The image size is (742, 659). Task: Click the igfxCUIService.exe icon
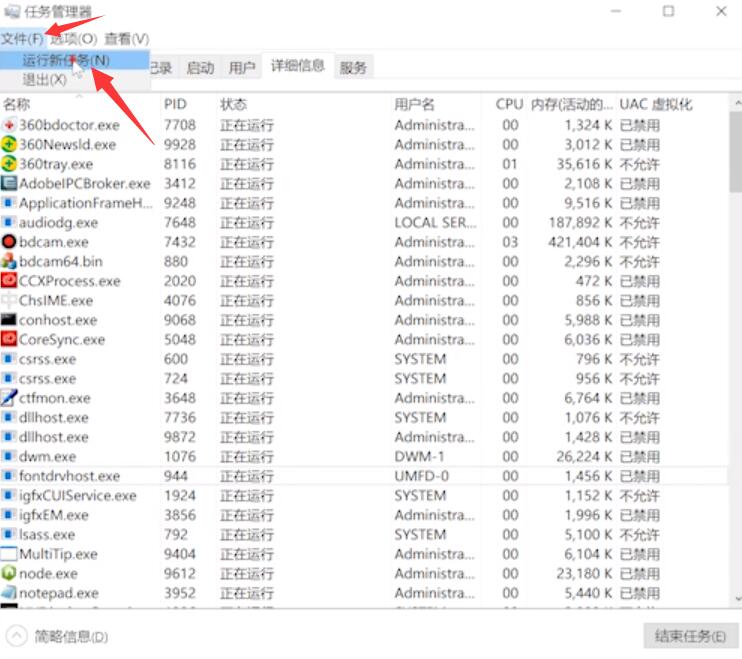[8, 495]
